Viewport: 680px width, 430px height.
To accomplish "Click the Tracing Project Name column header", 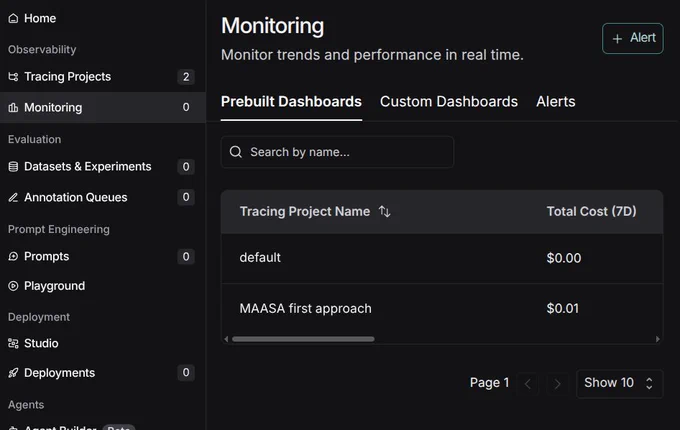I will tap(305, 212).
